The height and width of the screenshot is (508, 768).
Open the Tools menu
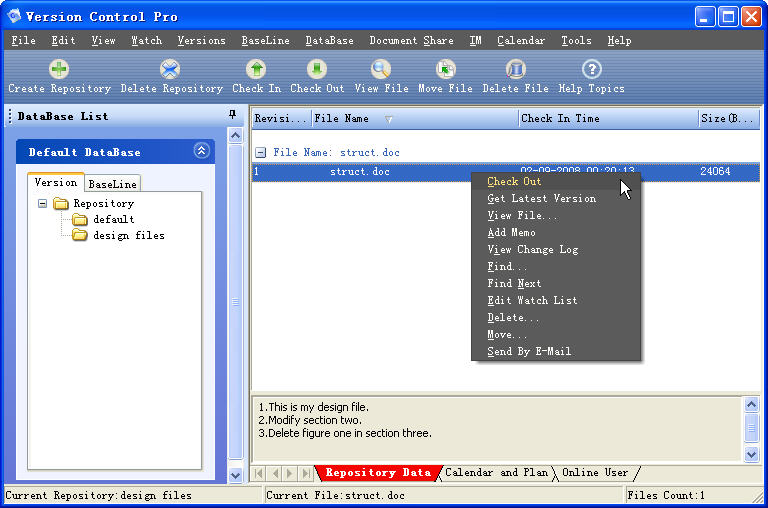(576, 40)
